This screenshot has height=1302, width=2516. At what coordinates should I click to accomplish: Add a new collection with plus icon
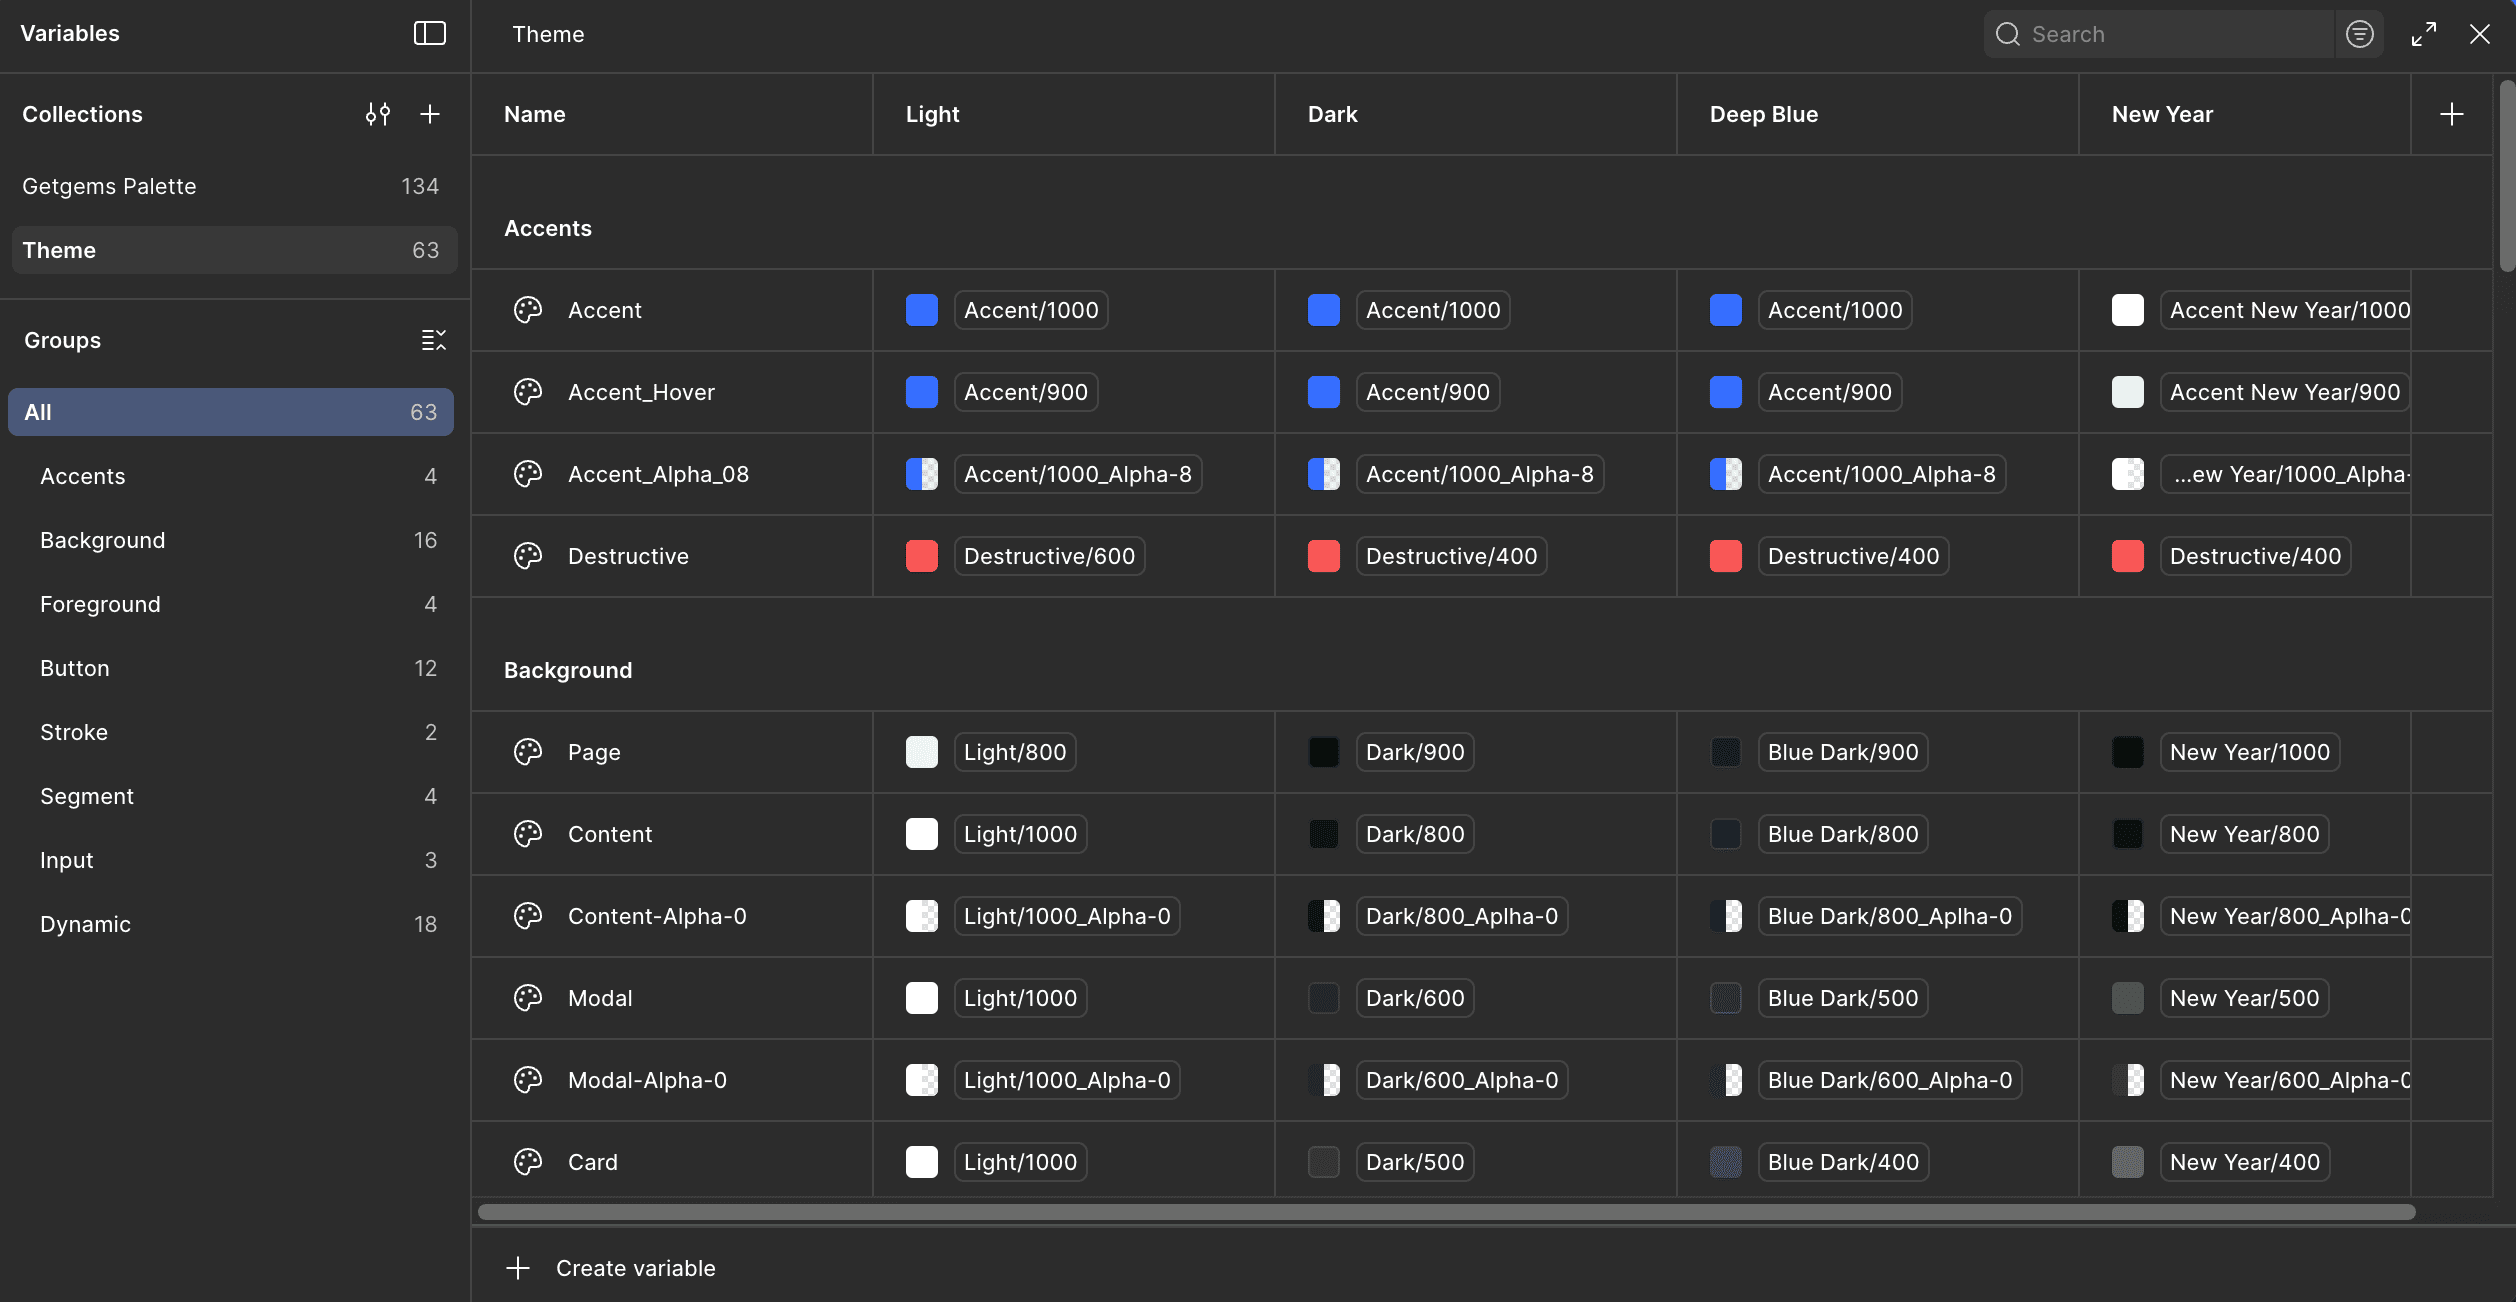tap(430, 114)
